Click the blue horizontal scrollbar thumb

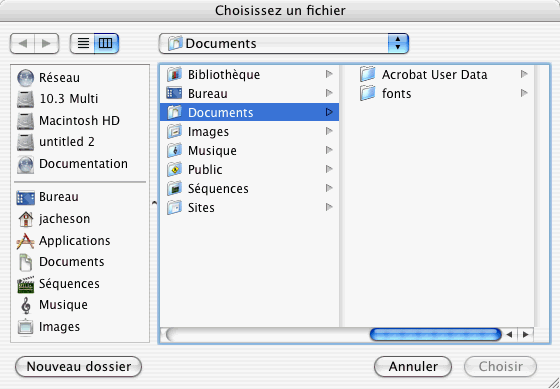[x=436, y=335]
